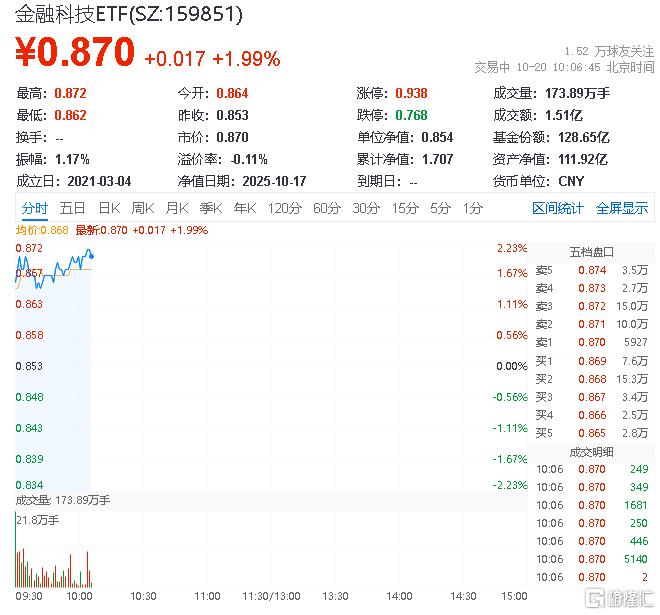Show the 周K candlestick tab
This screenshot has height=615, width=660.
click(143, 208)
